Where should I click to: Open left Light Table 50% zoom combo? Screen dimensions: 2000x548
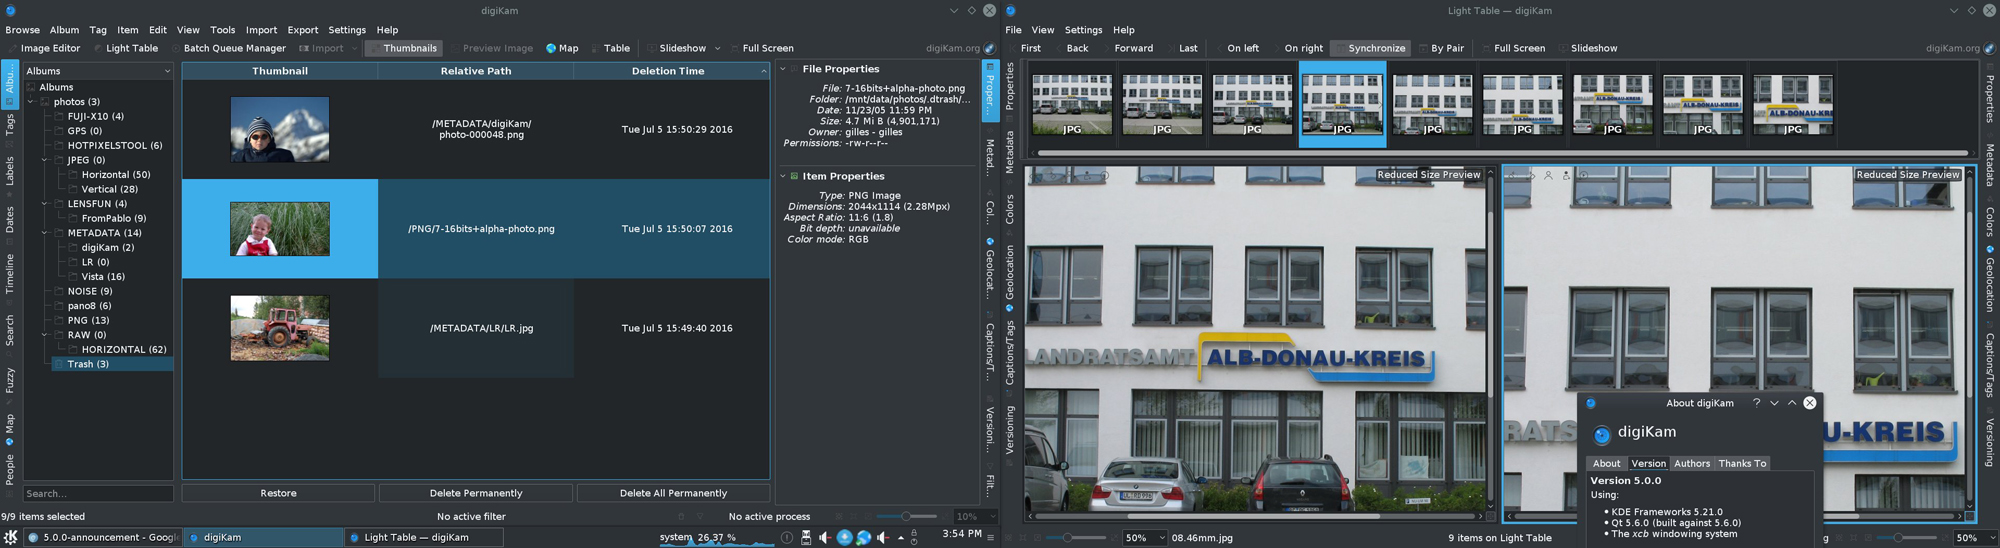pyautogui.click(x=1145, y=538)
